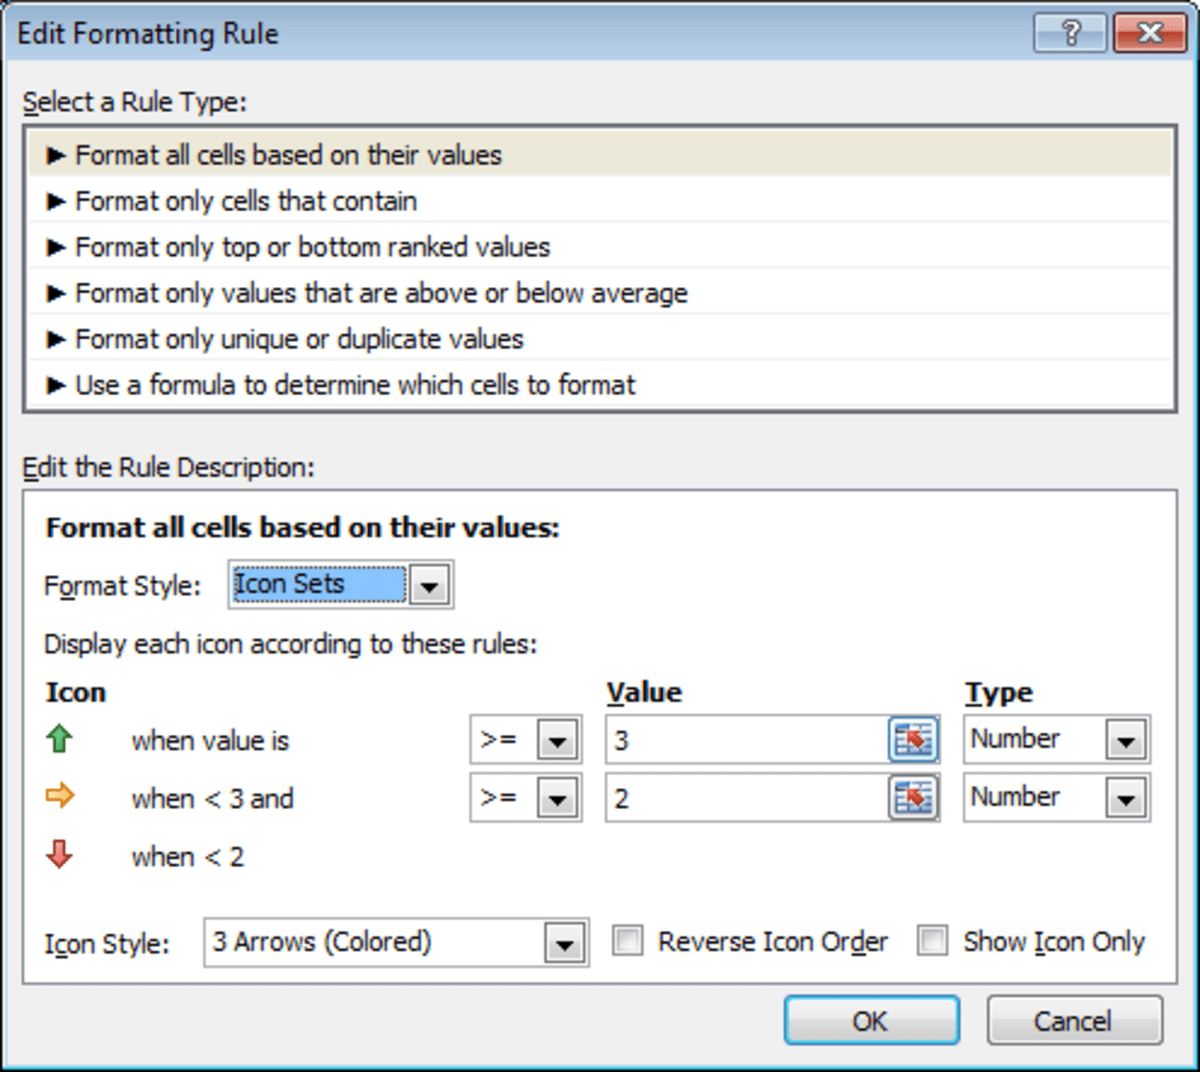The width and height of the screenshot is (1200, 1072).
Task: Click the red down arrow icon
Action: pos(59,856)
